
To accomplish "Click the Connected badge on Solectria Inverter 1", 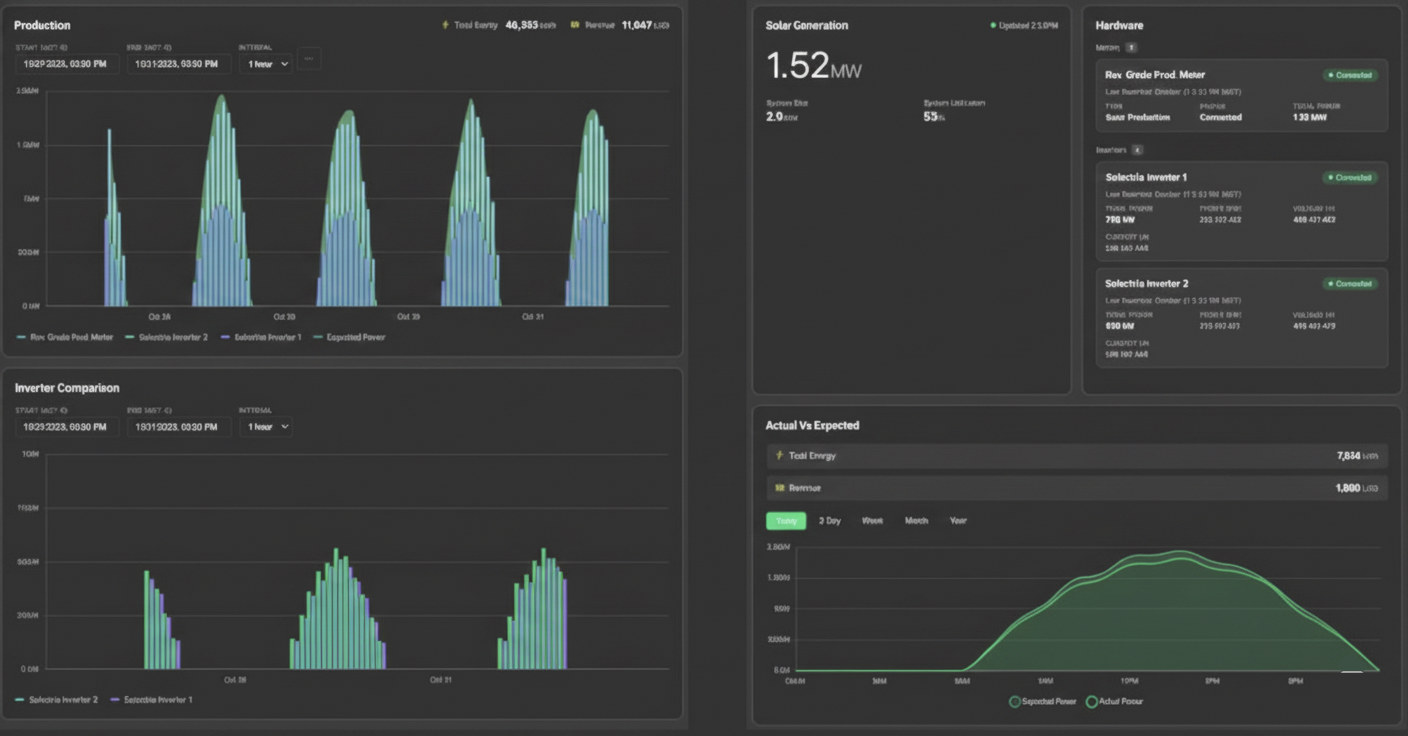I will (1349, 178).
